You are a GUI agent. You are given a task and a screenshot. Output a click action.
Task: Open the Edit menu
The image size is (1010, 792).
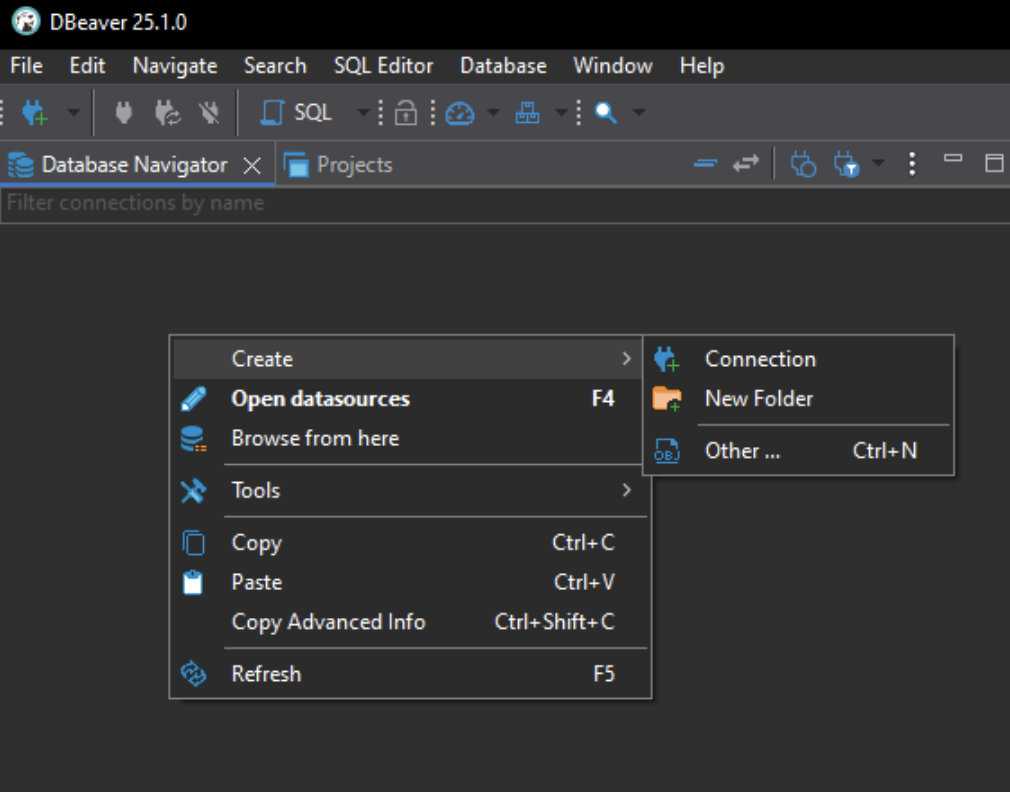[88, 66]
